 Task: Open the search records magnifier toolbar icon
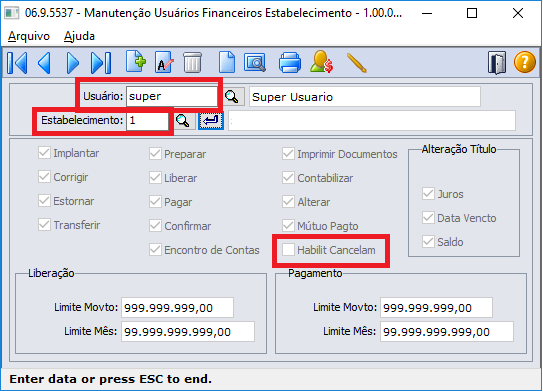[255, 63]
